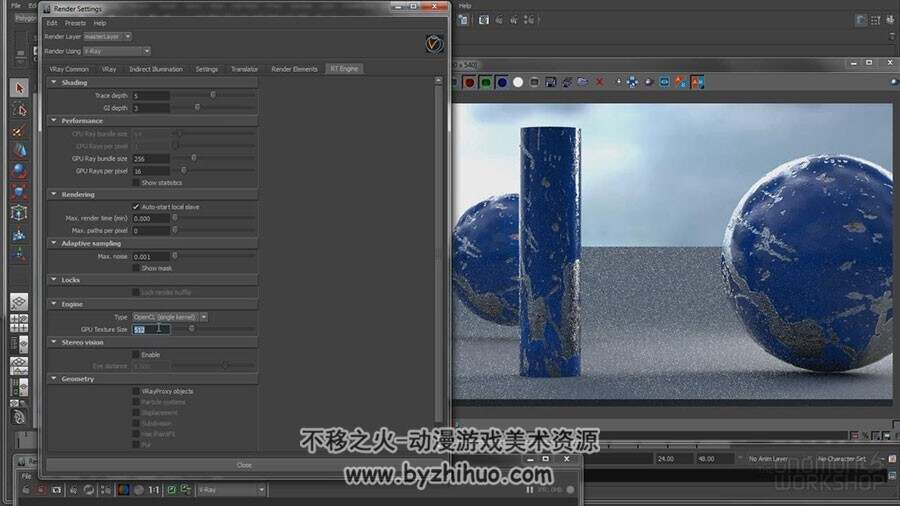Viewport: 900px width, 506px height.
Task: Check Enable under Stereo vision
Action: click(136, 355)
